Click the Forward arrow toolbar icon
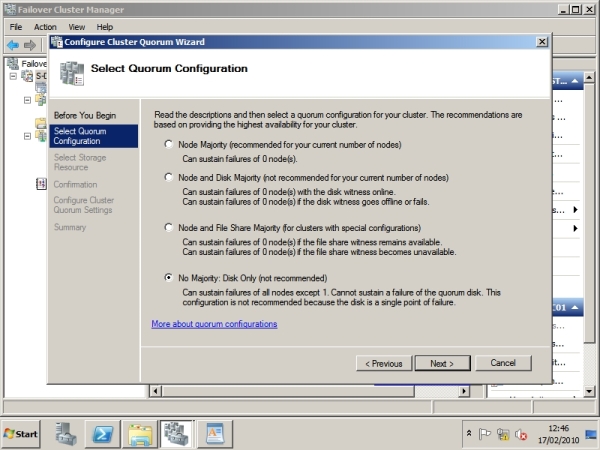The width and height of the screenshot is (600, 450). pos(30,45)
